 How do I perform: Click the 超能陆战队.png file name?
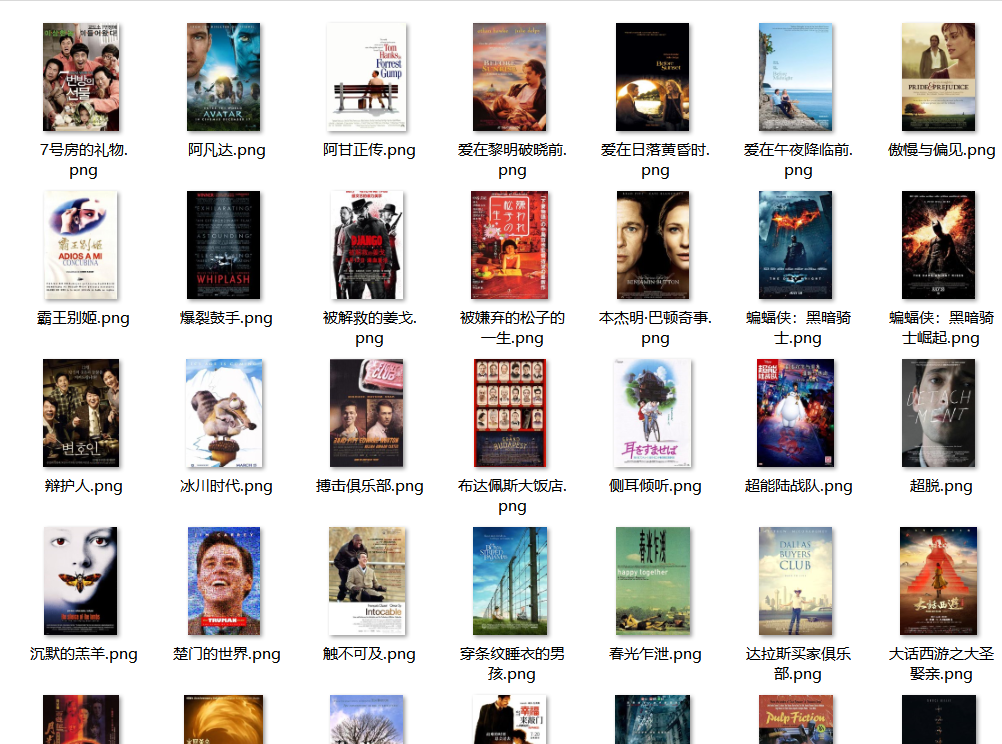click(x=798, y=486)
